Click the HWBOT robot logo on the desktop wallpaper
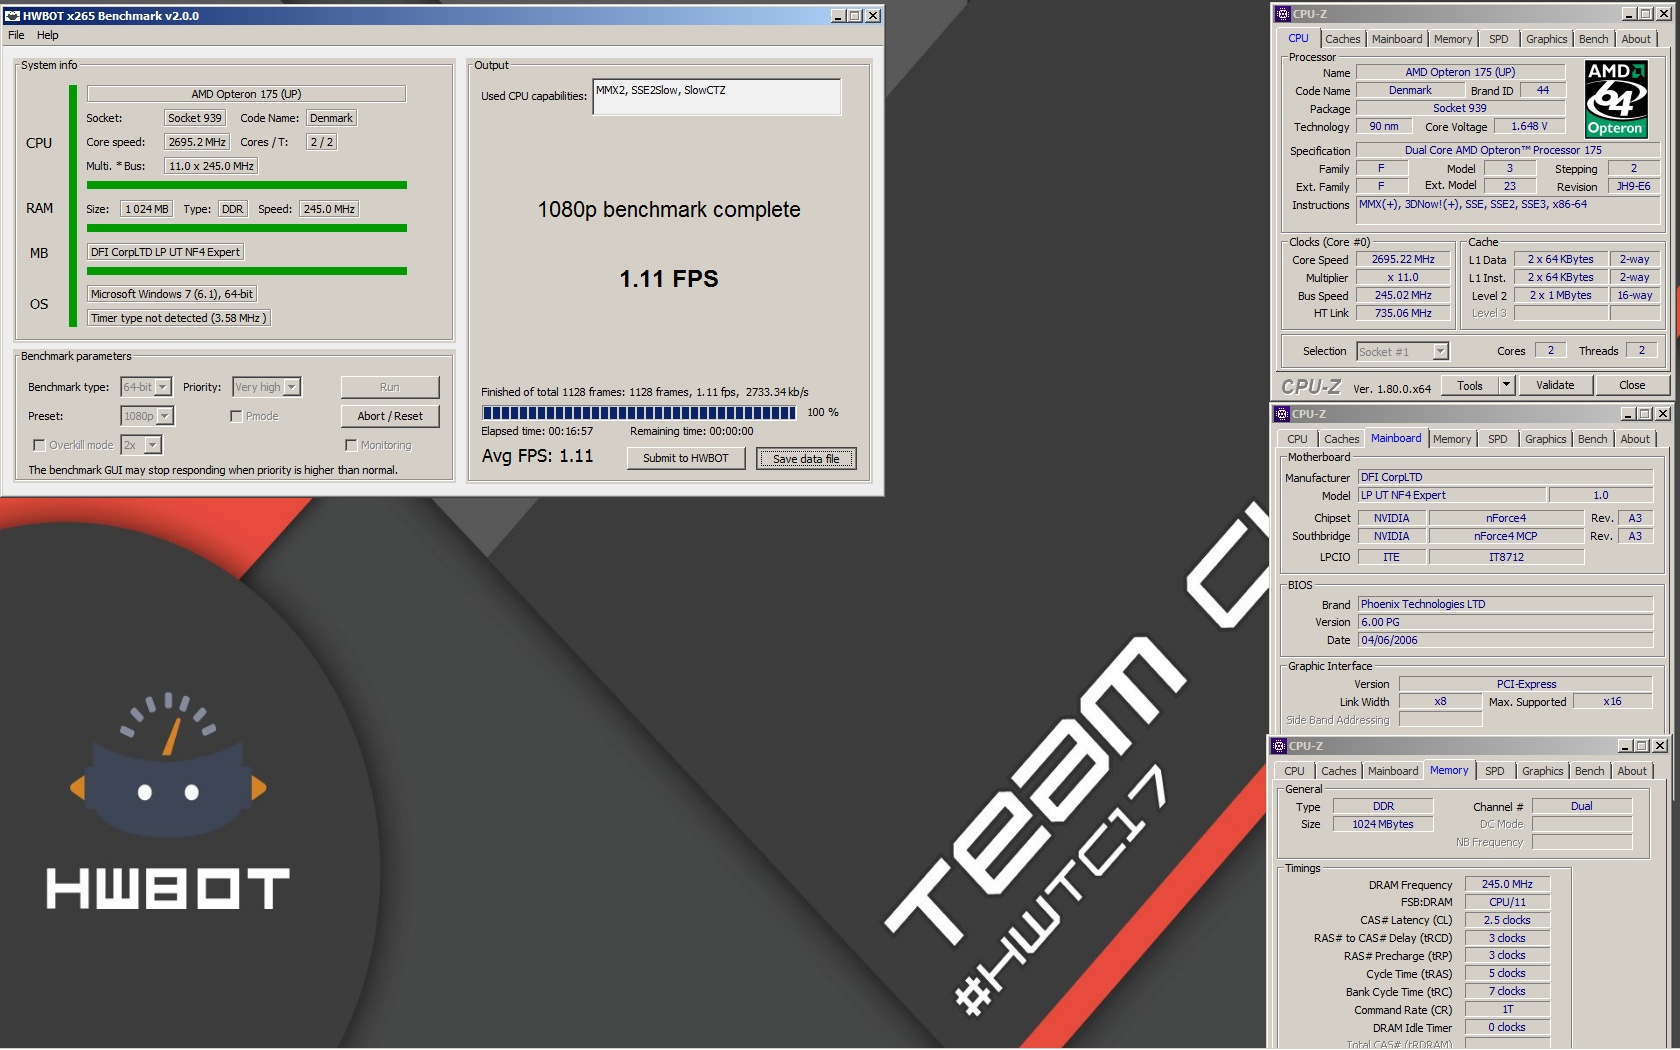Screen dimensions: 1680x1050 (x=168, y=766)
